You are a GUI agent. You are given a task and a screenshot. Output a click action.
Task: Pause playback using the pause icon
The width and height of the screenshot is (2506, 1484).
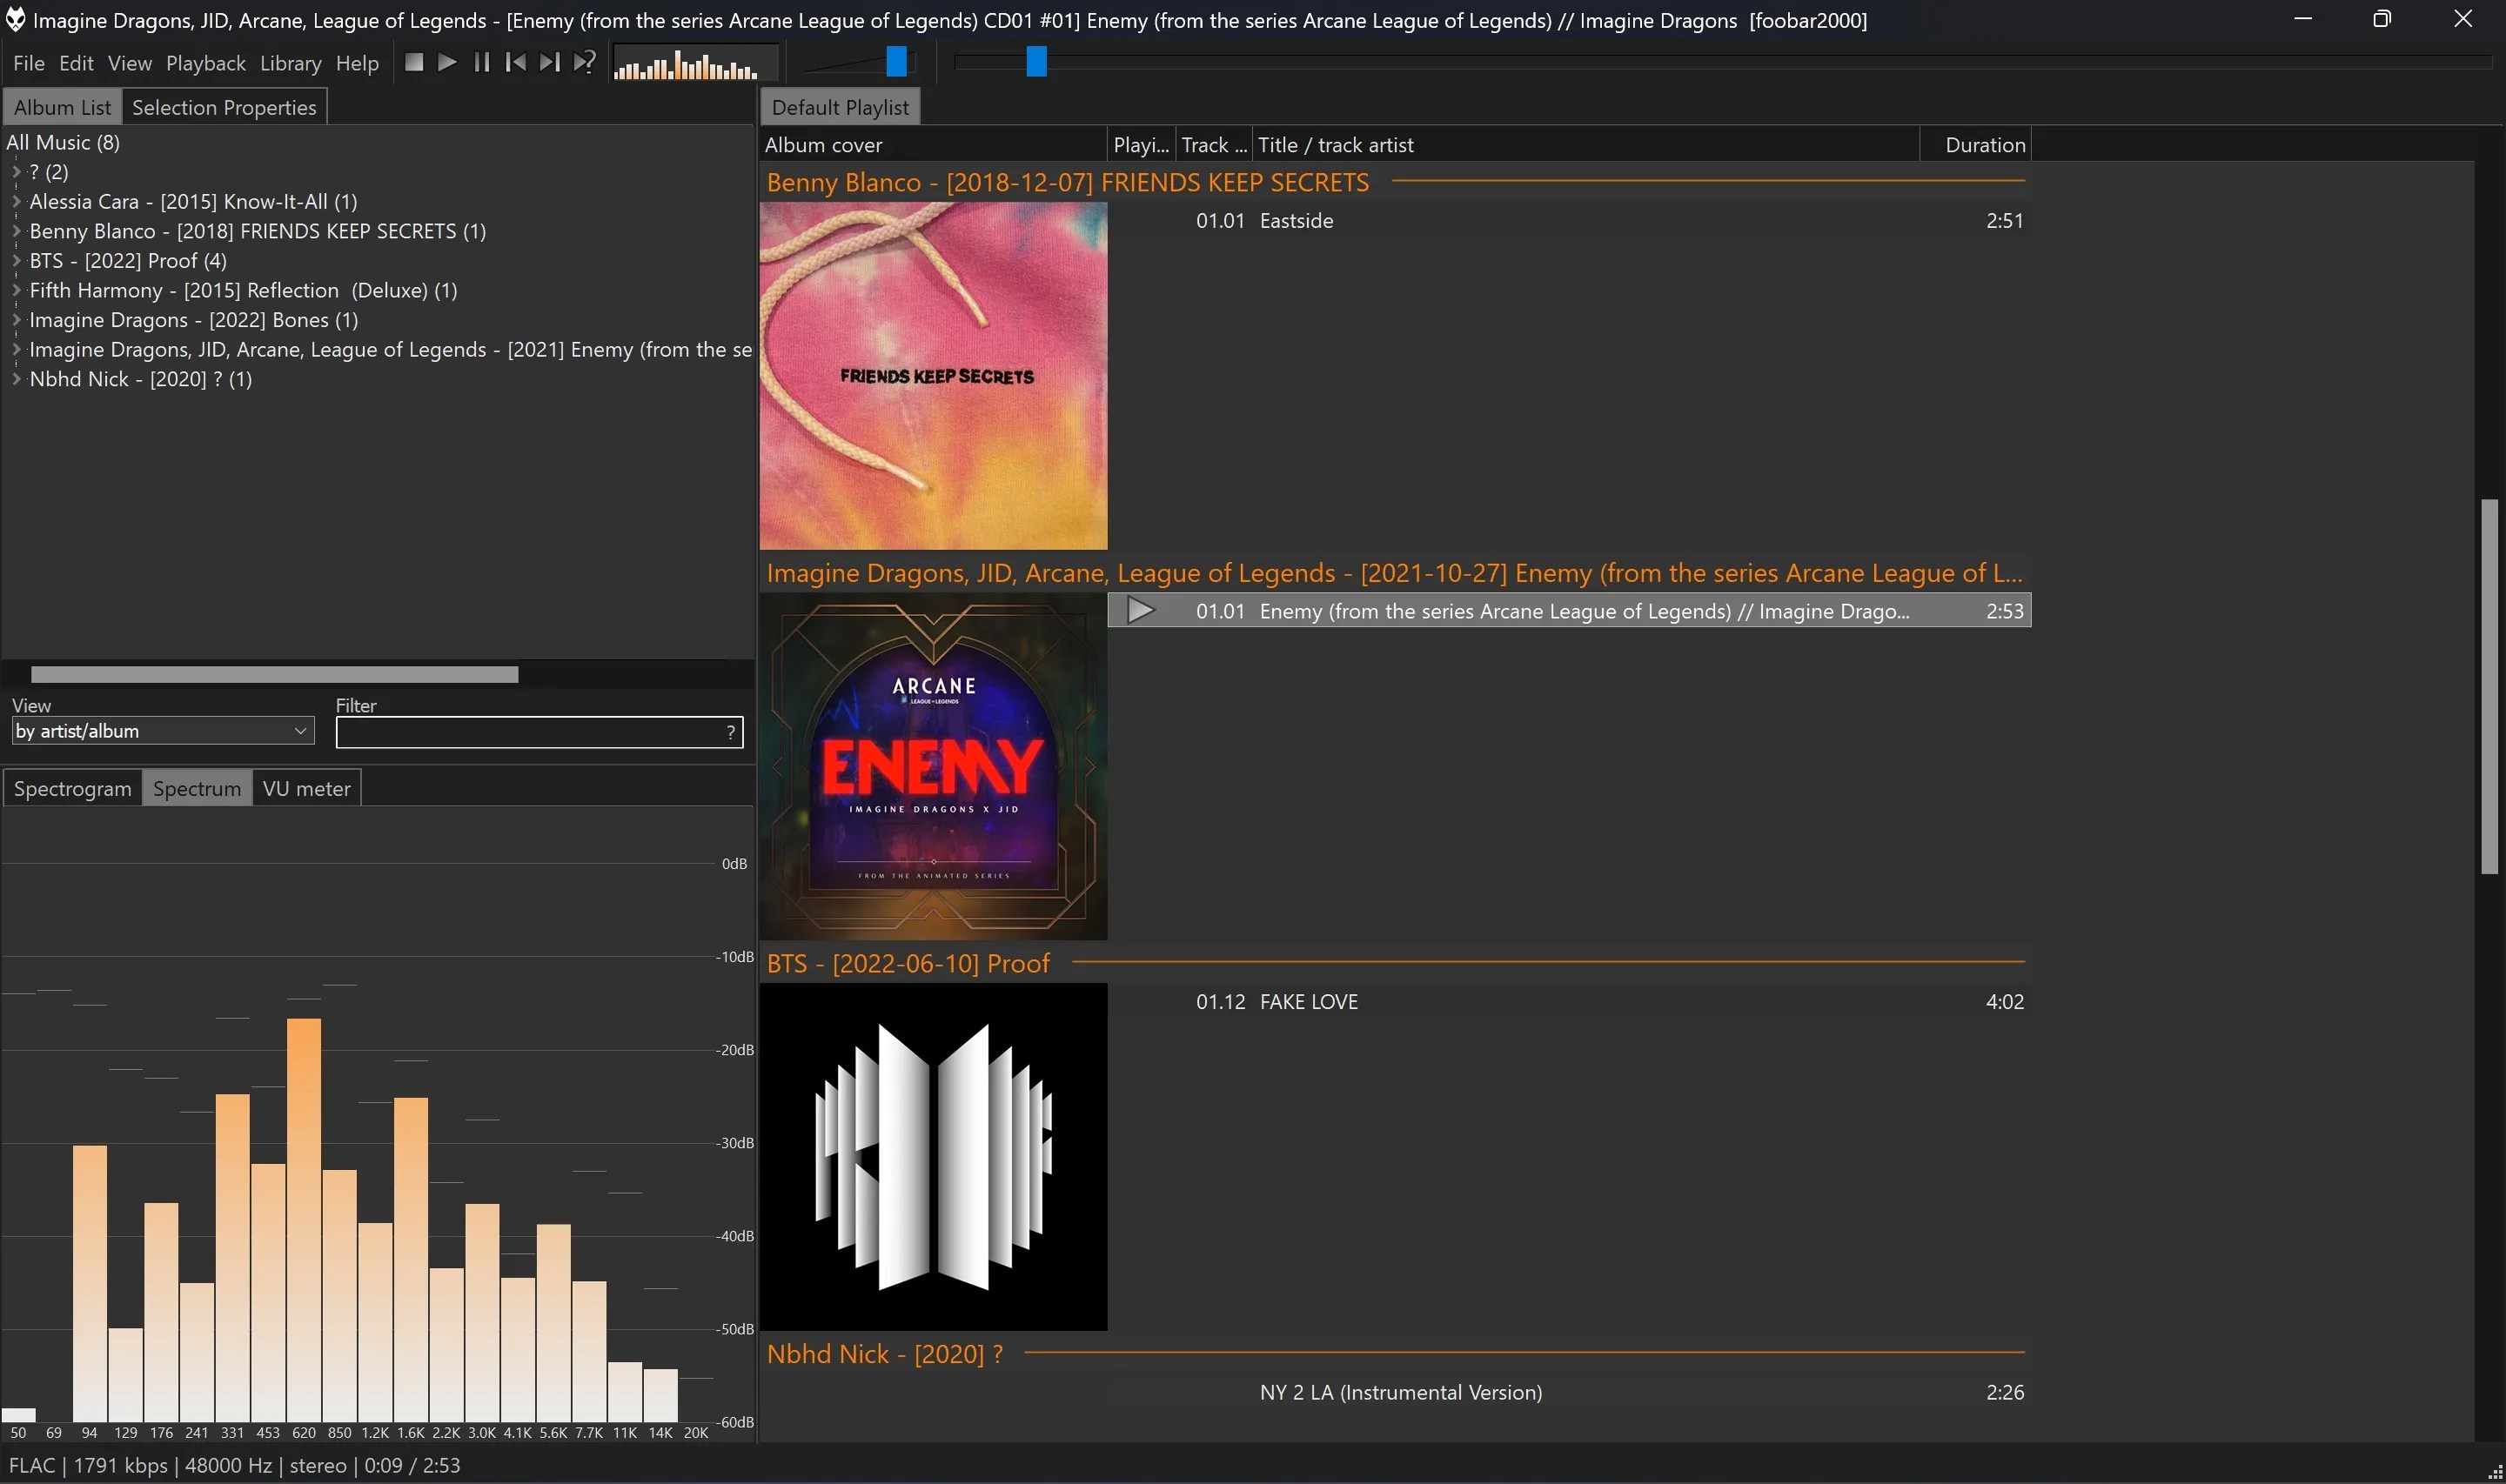pyautogui.click(x=482, y=61)
